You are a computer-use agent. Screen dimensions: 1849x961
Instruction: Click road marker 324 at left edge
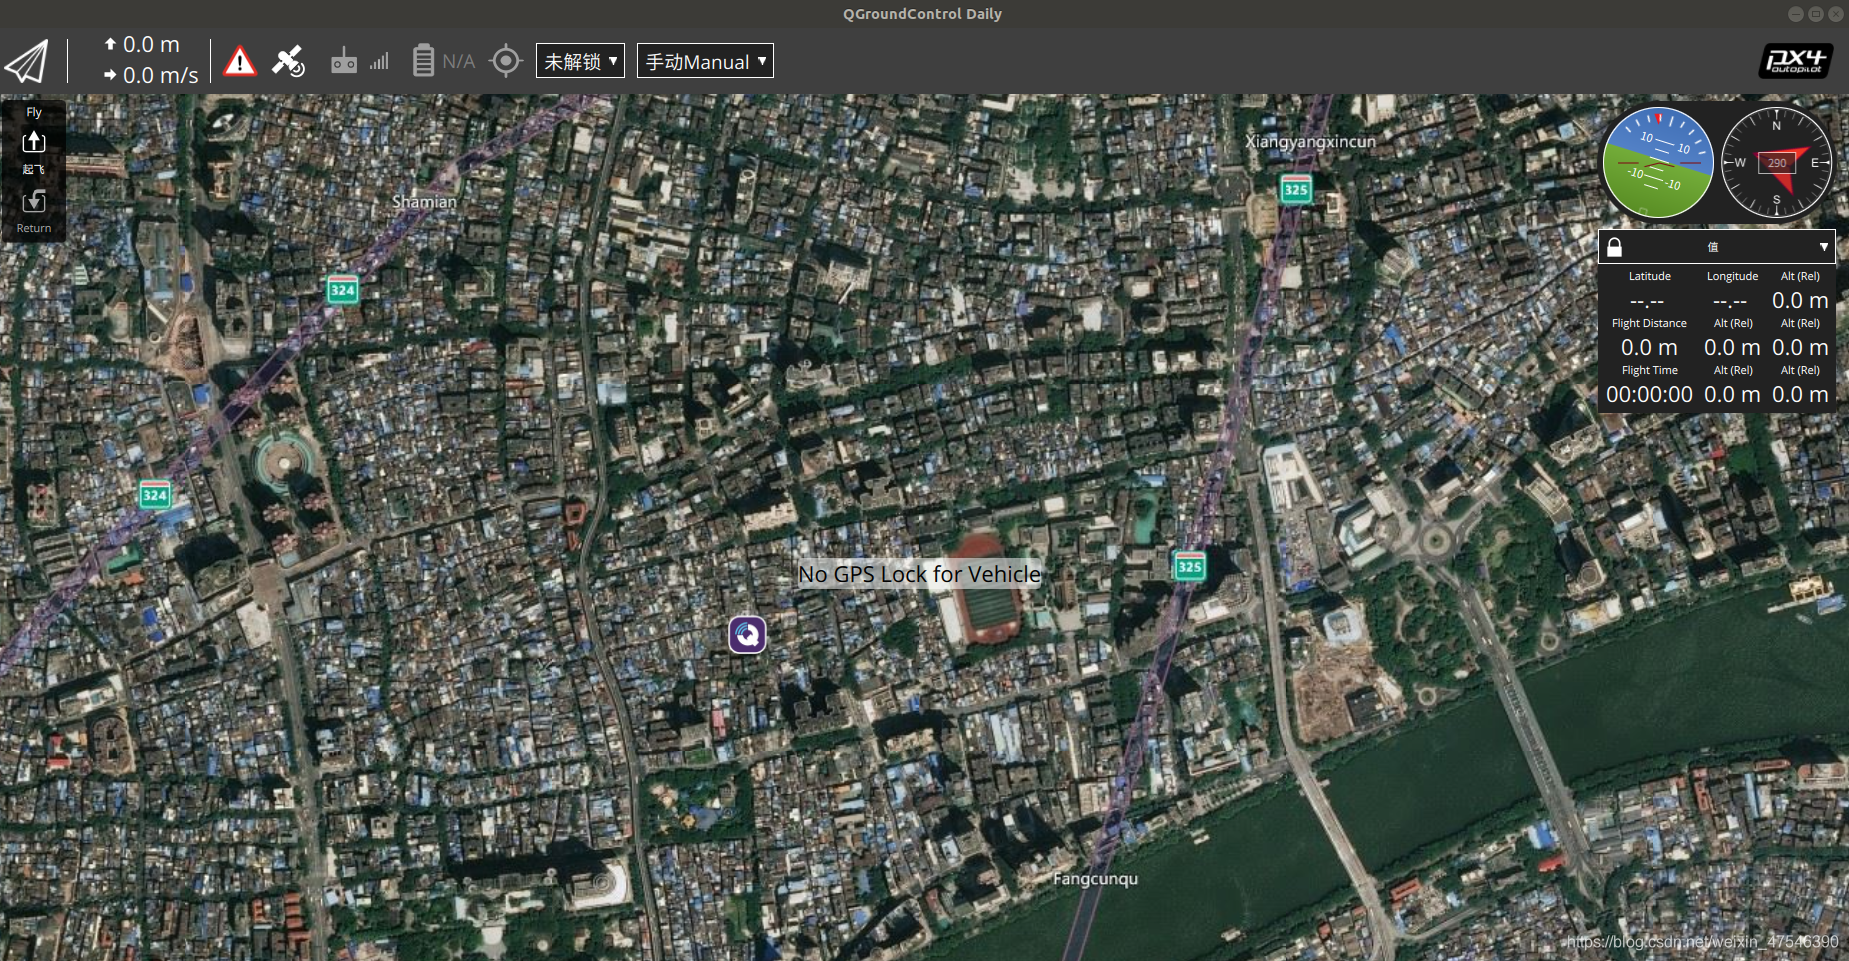tap(155, 495)
